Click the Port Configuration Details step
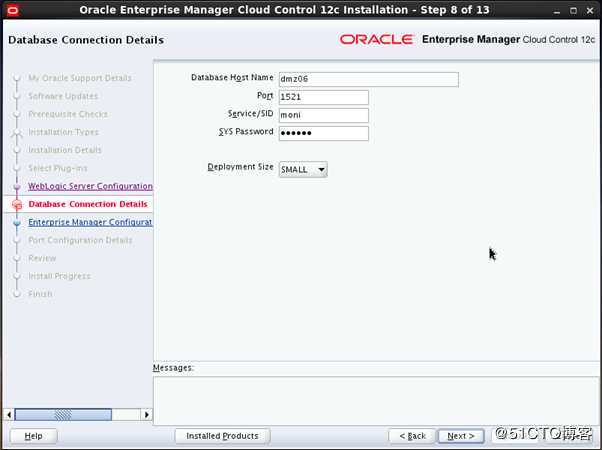The image size is (602, 450). coord(80,240)
